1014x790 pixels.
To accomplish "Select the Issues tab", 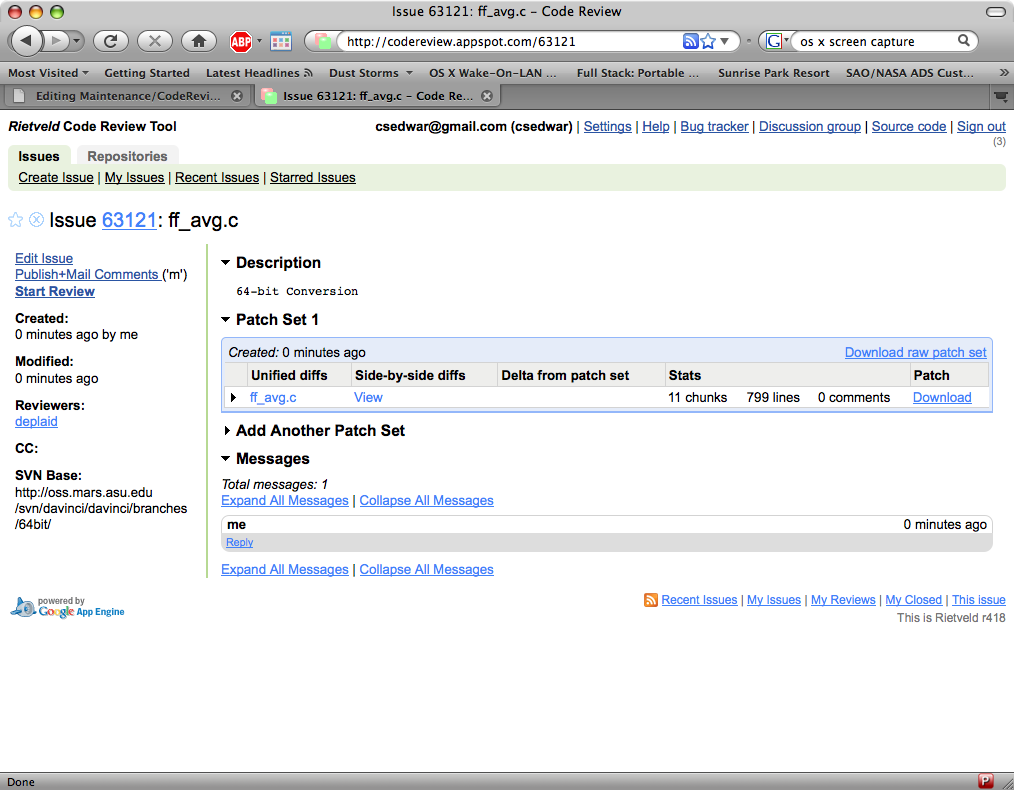I will pos(39,156).
